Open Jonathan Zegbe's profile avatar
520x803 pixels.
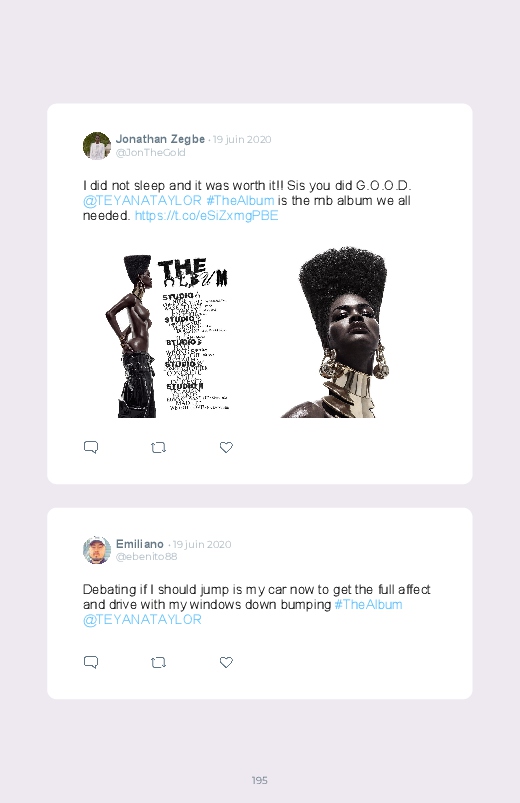(97, 146)
